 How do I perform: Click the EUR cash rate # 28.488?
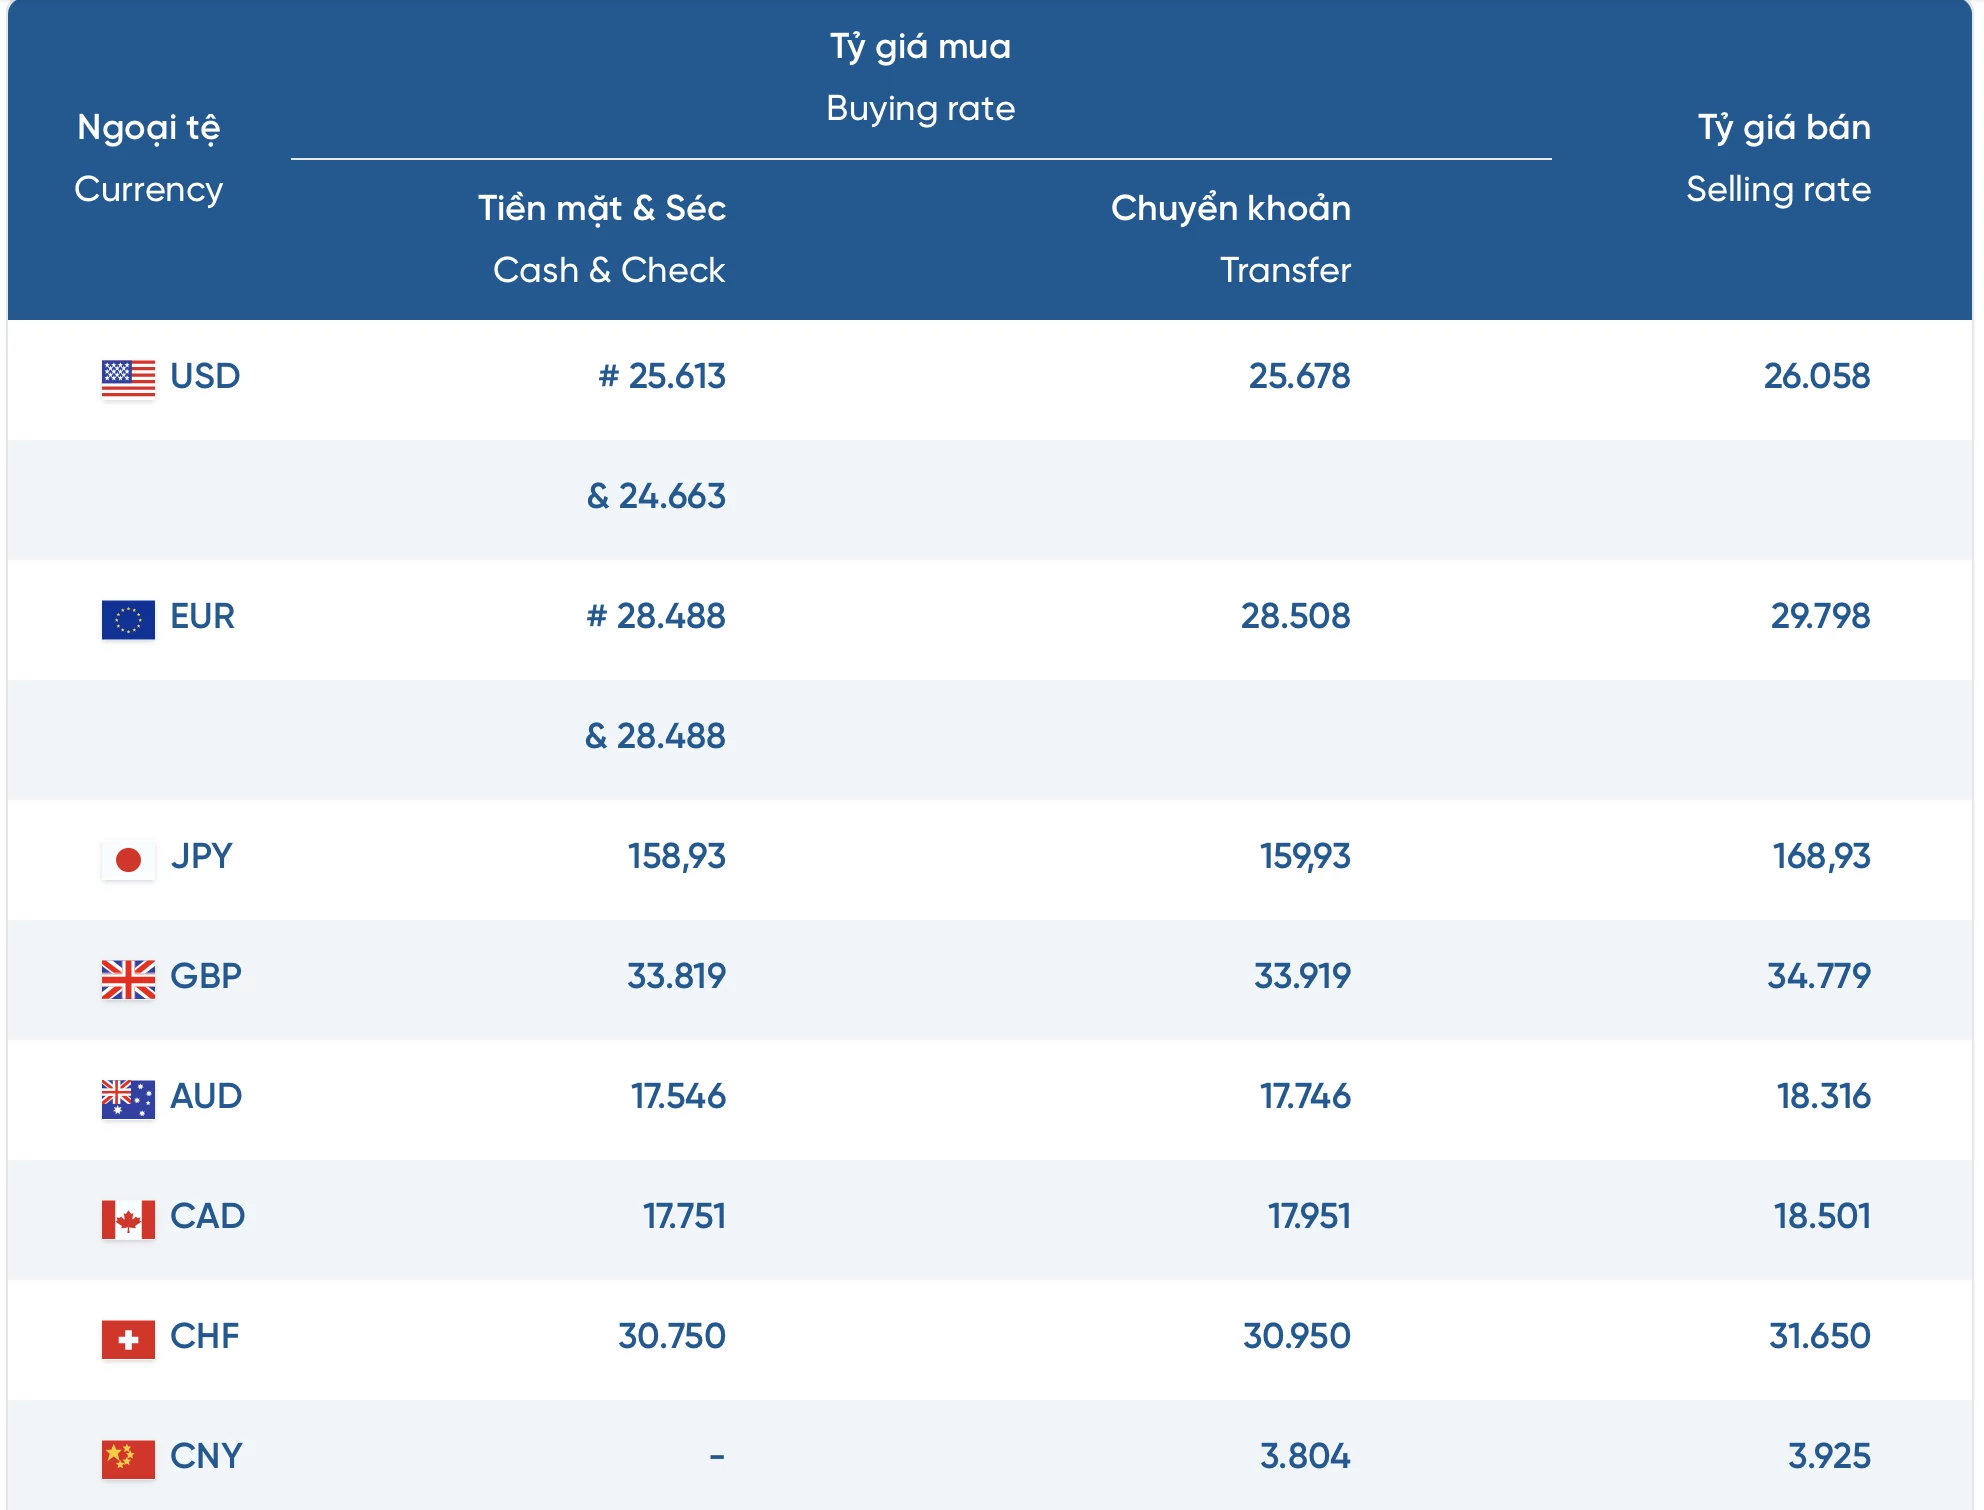click(x=656, y=616)
